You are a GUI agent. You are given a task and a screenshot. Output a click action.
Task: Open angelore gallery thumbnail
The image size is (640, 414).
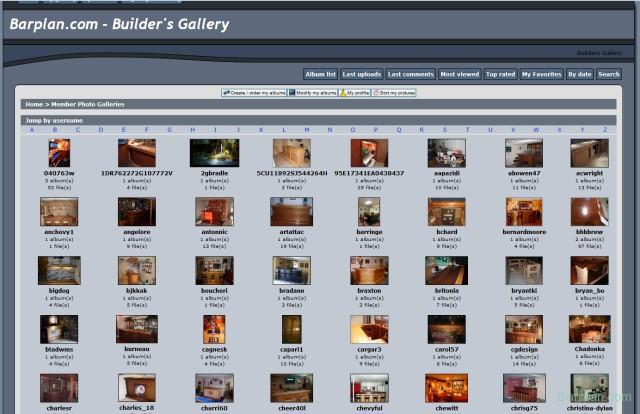coord(137,211)
